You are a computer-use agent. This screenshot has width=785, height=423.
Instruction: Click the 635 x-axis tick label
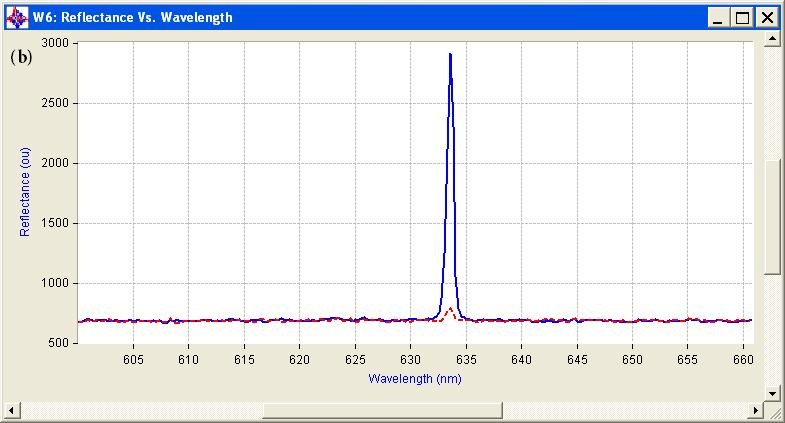466,359
